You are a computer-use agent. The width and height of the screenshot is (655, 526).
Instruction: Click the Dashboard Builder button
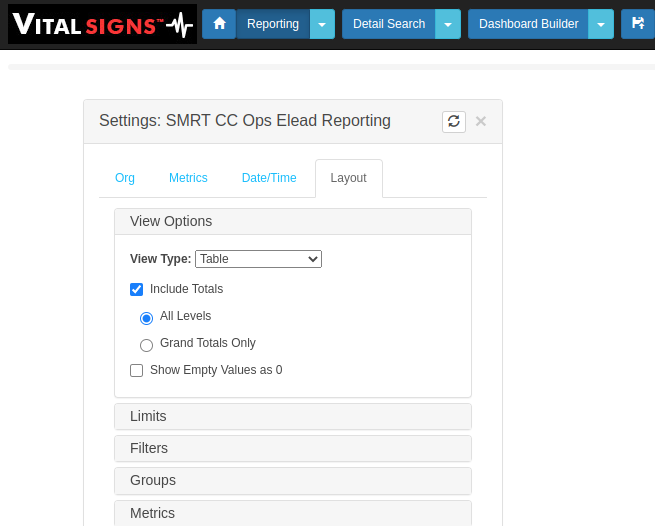pos(528,24)
